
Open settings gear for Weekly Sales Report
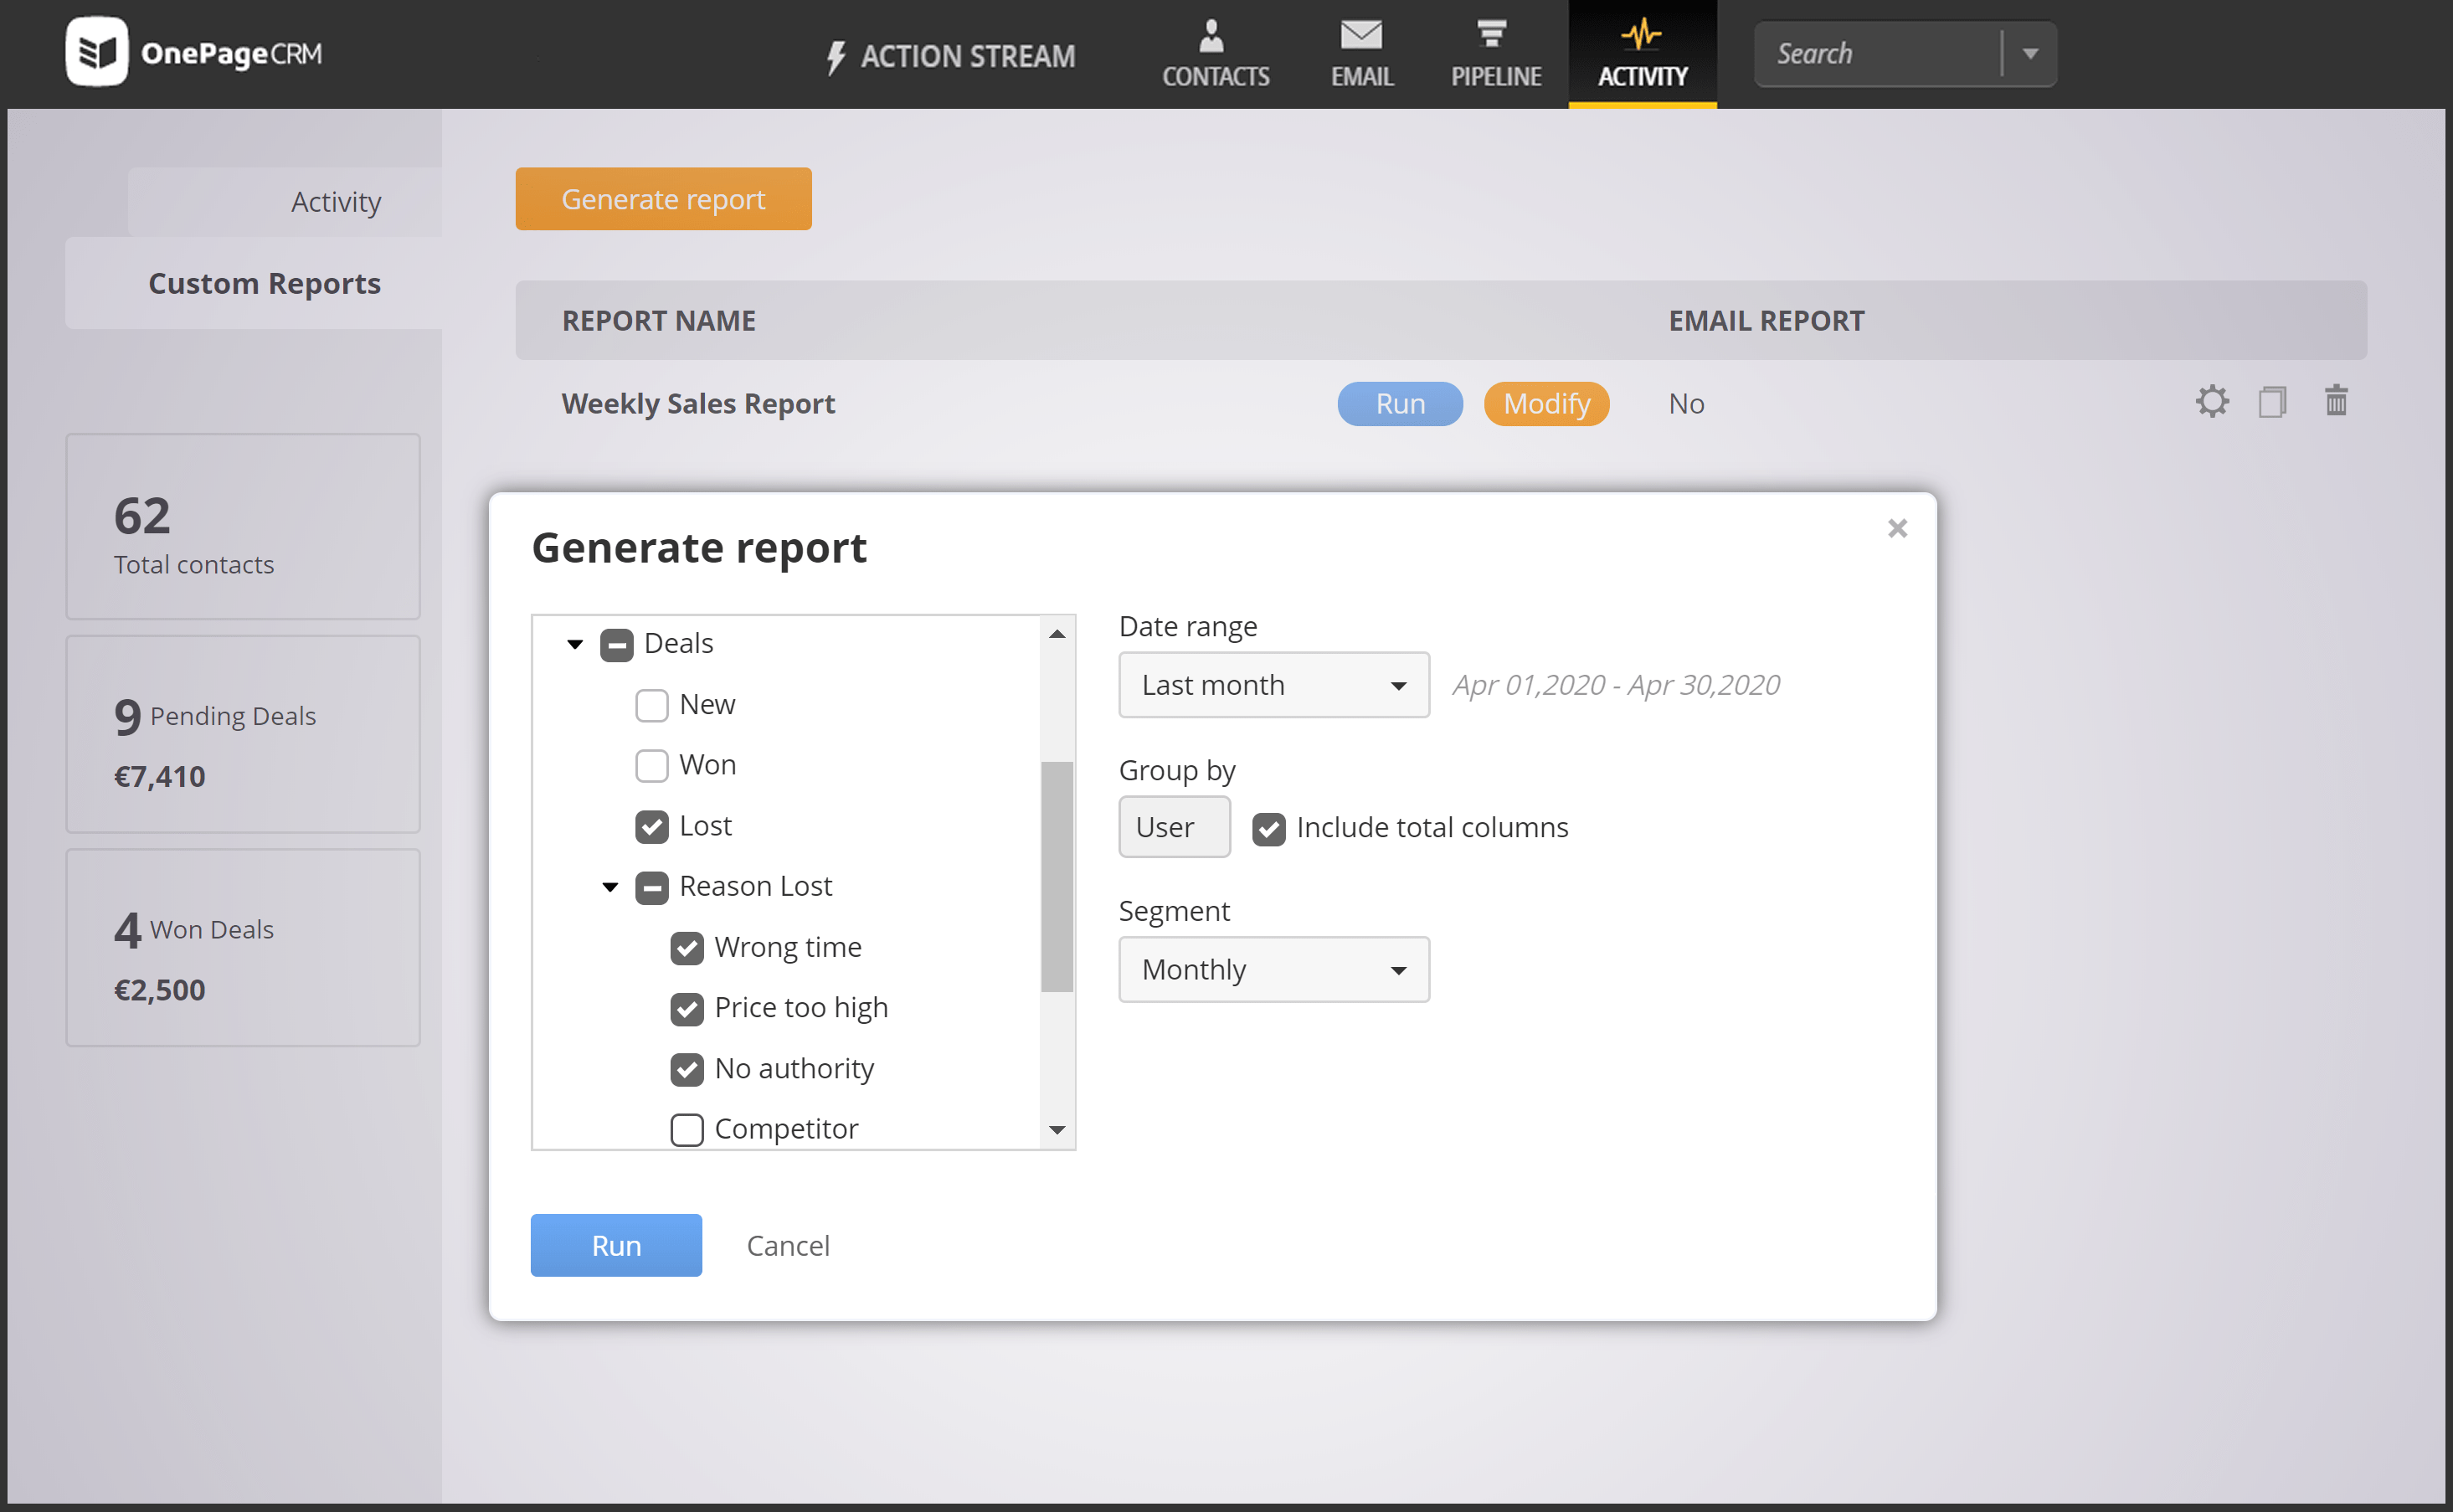[2212, 402]
